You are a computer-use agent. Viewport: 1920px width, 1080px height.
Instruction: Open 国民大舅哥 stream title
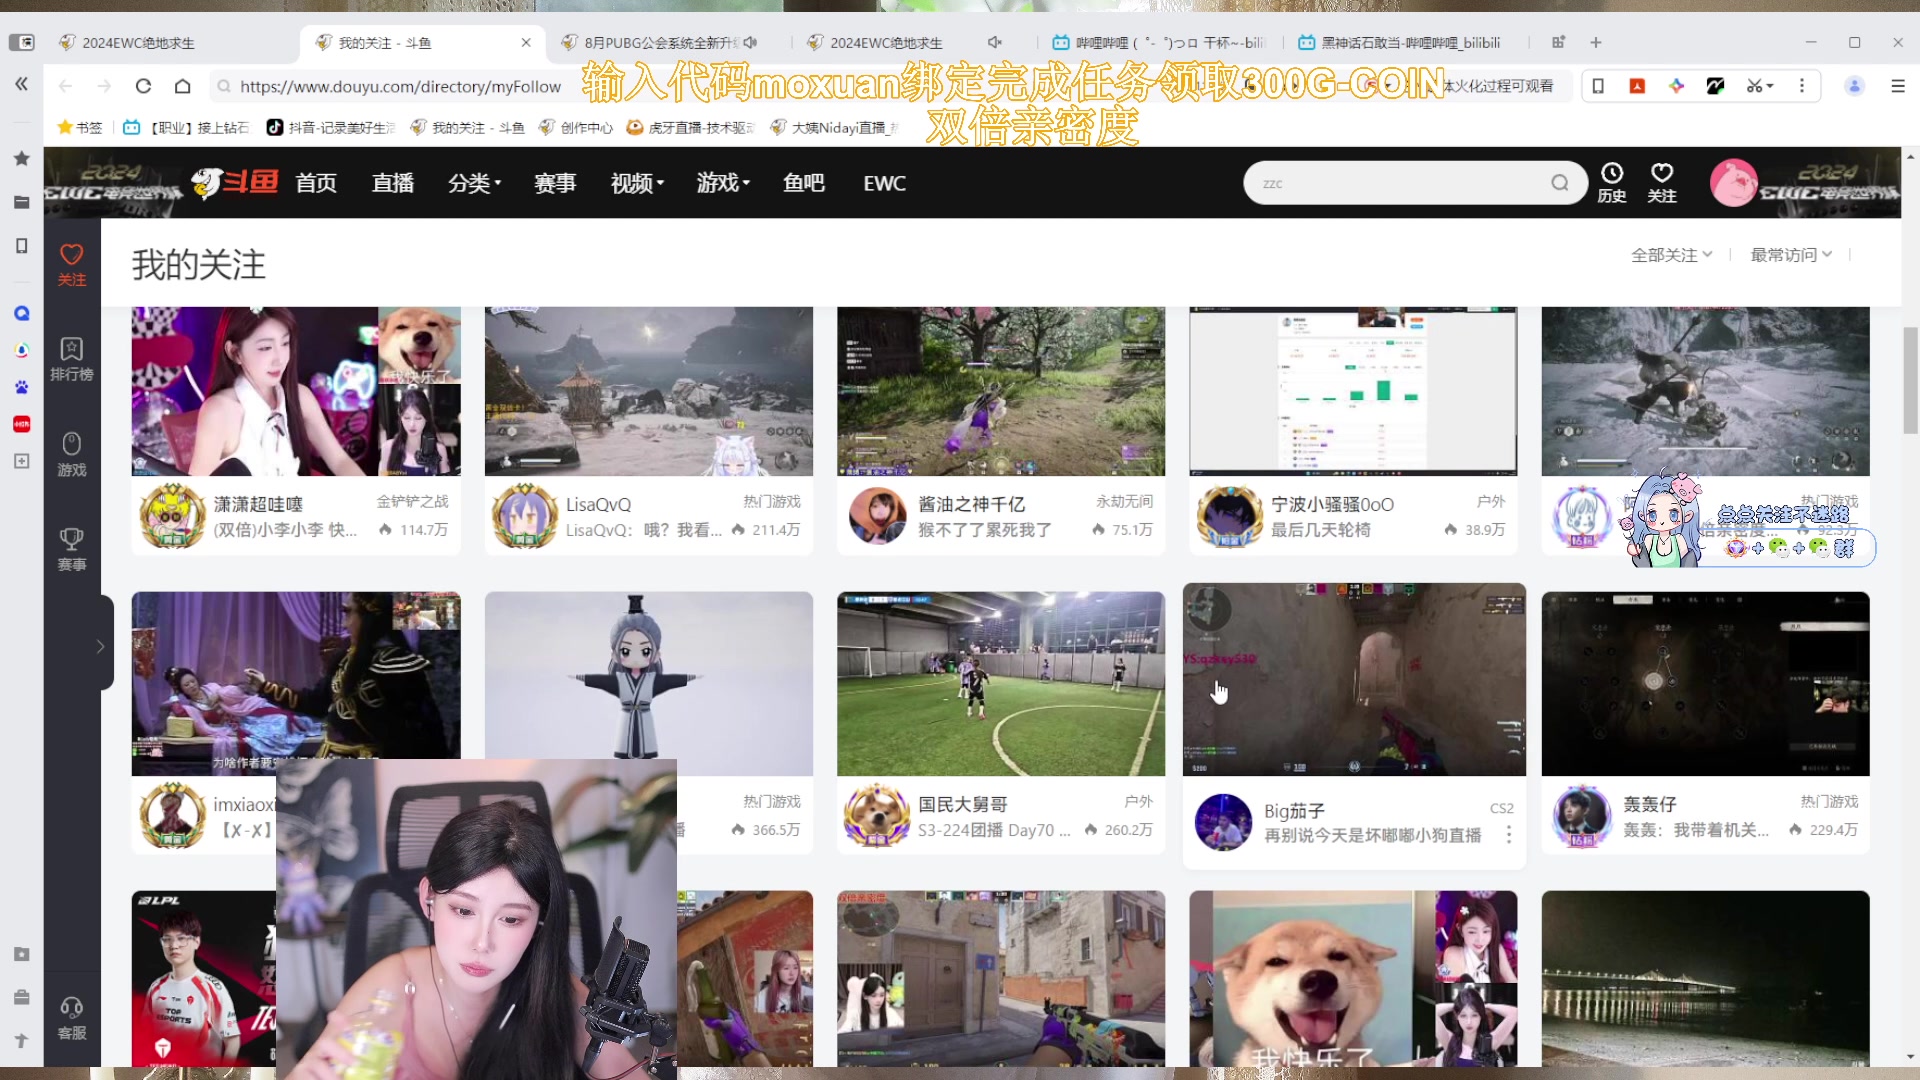click(994, 830)
